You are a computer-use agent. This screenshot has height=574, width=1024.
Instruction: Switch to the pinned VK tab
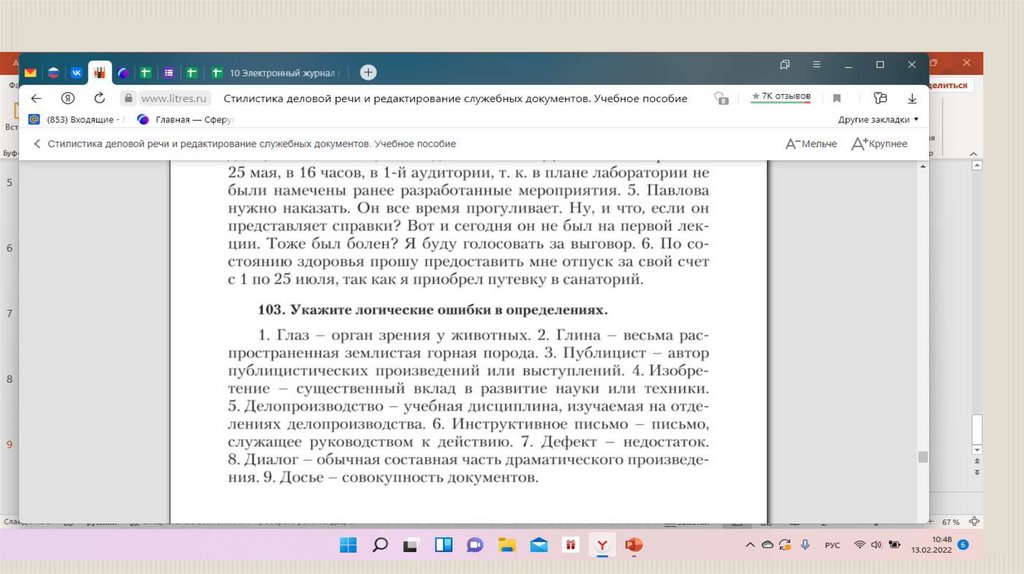[76, 73]
